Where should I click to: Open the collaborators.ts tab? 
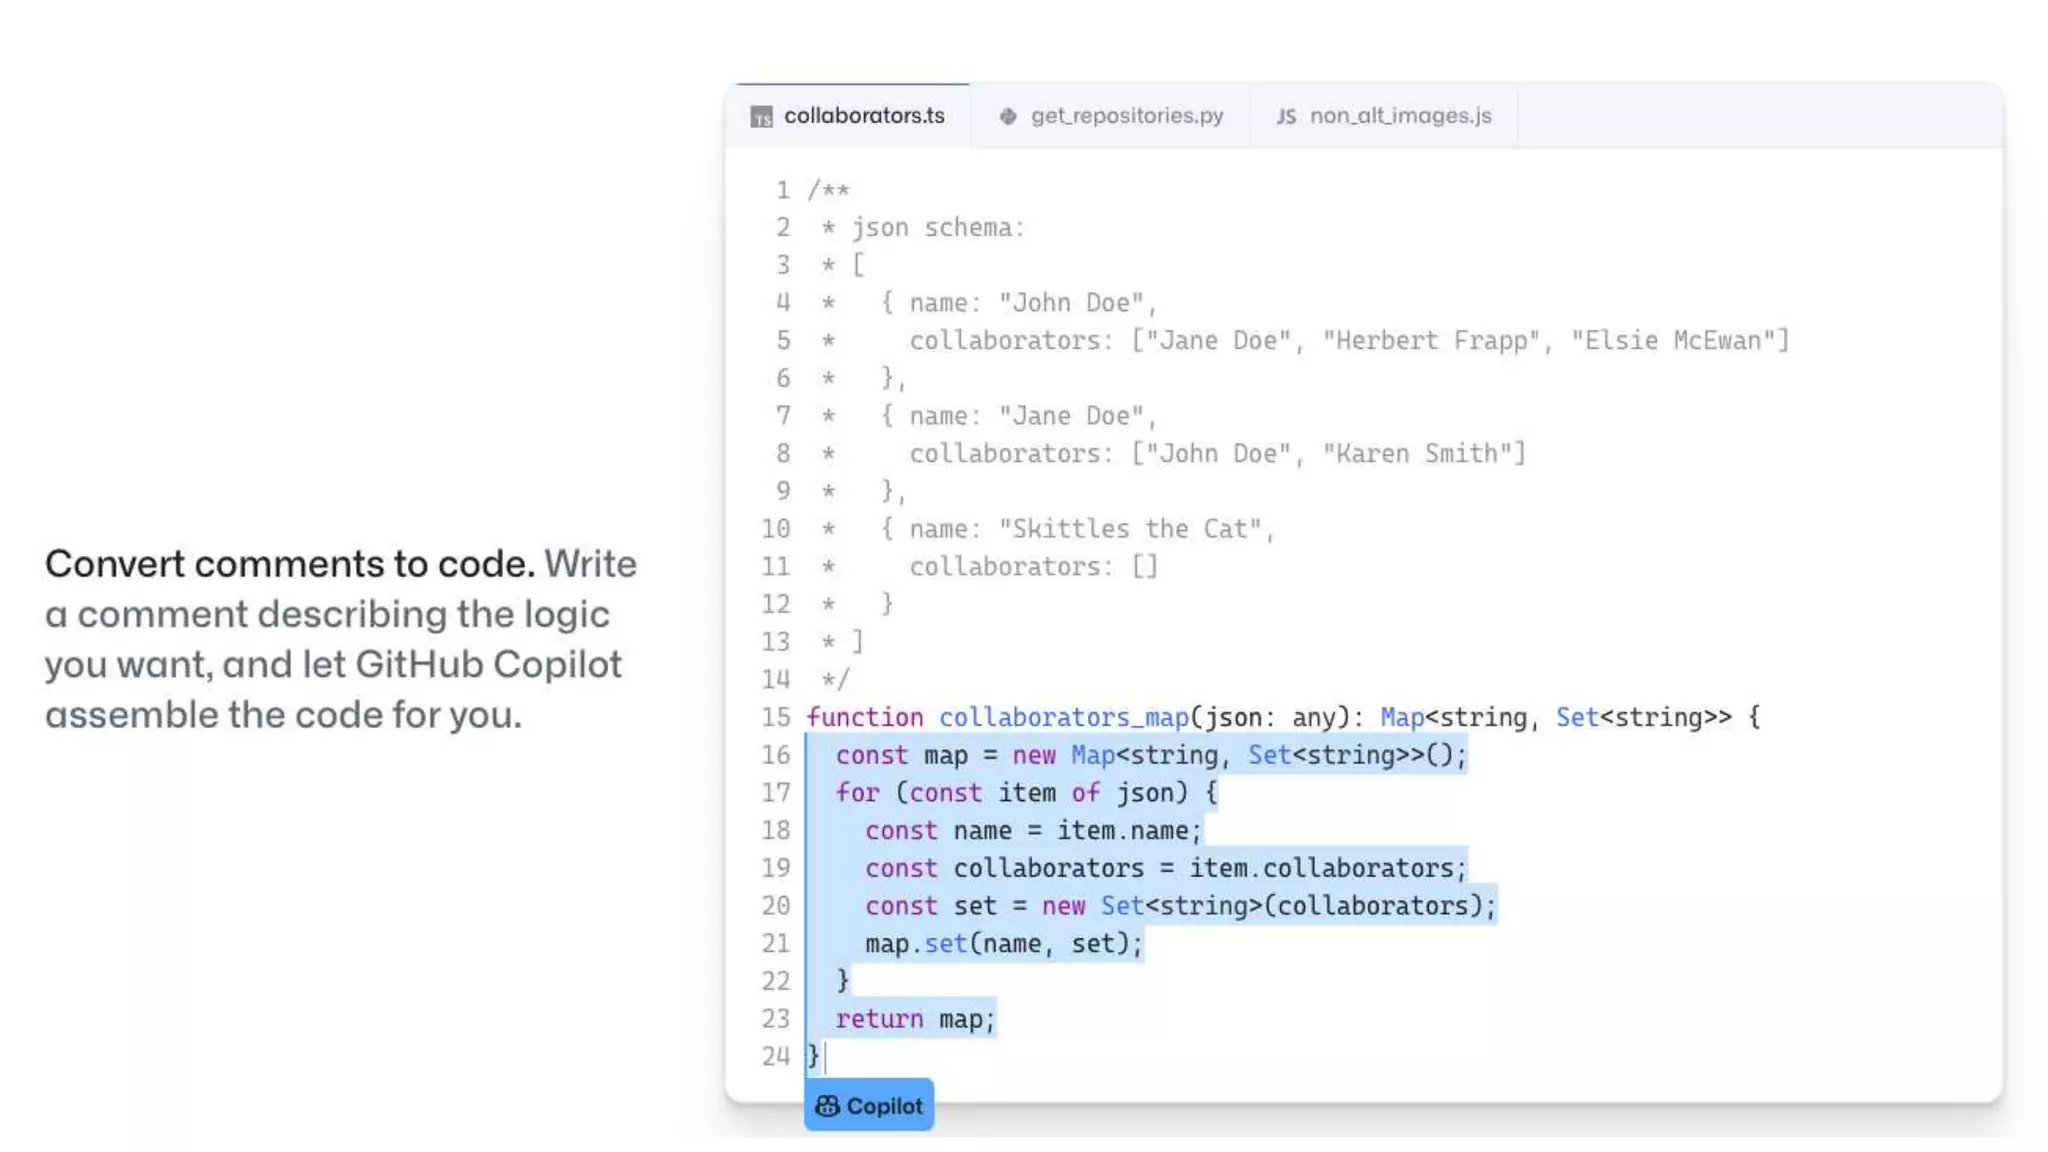tap(863, 116)
